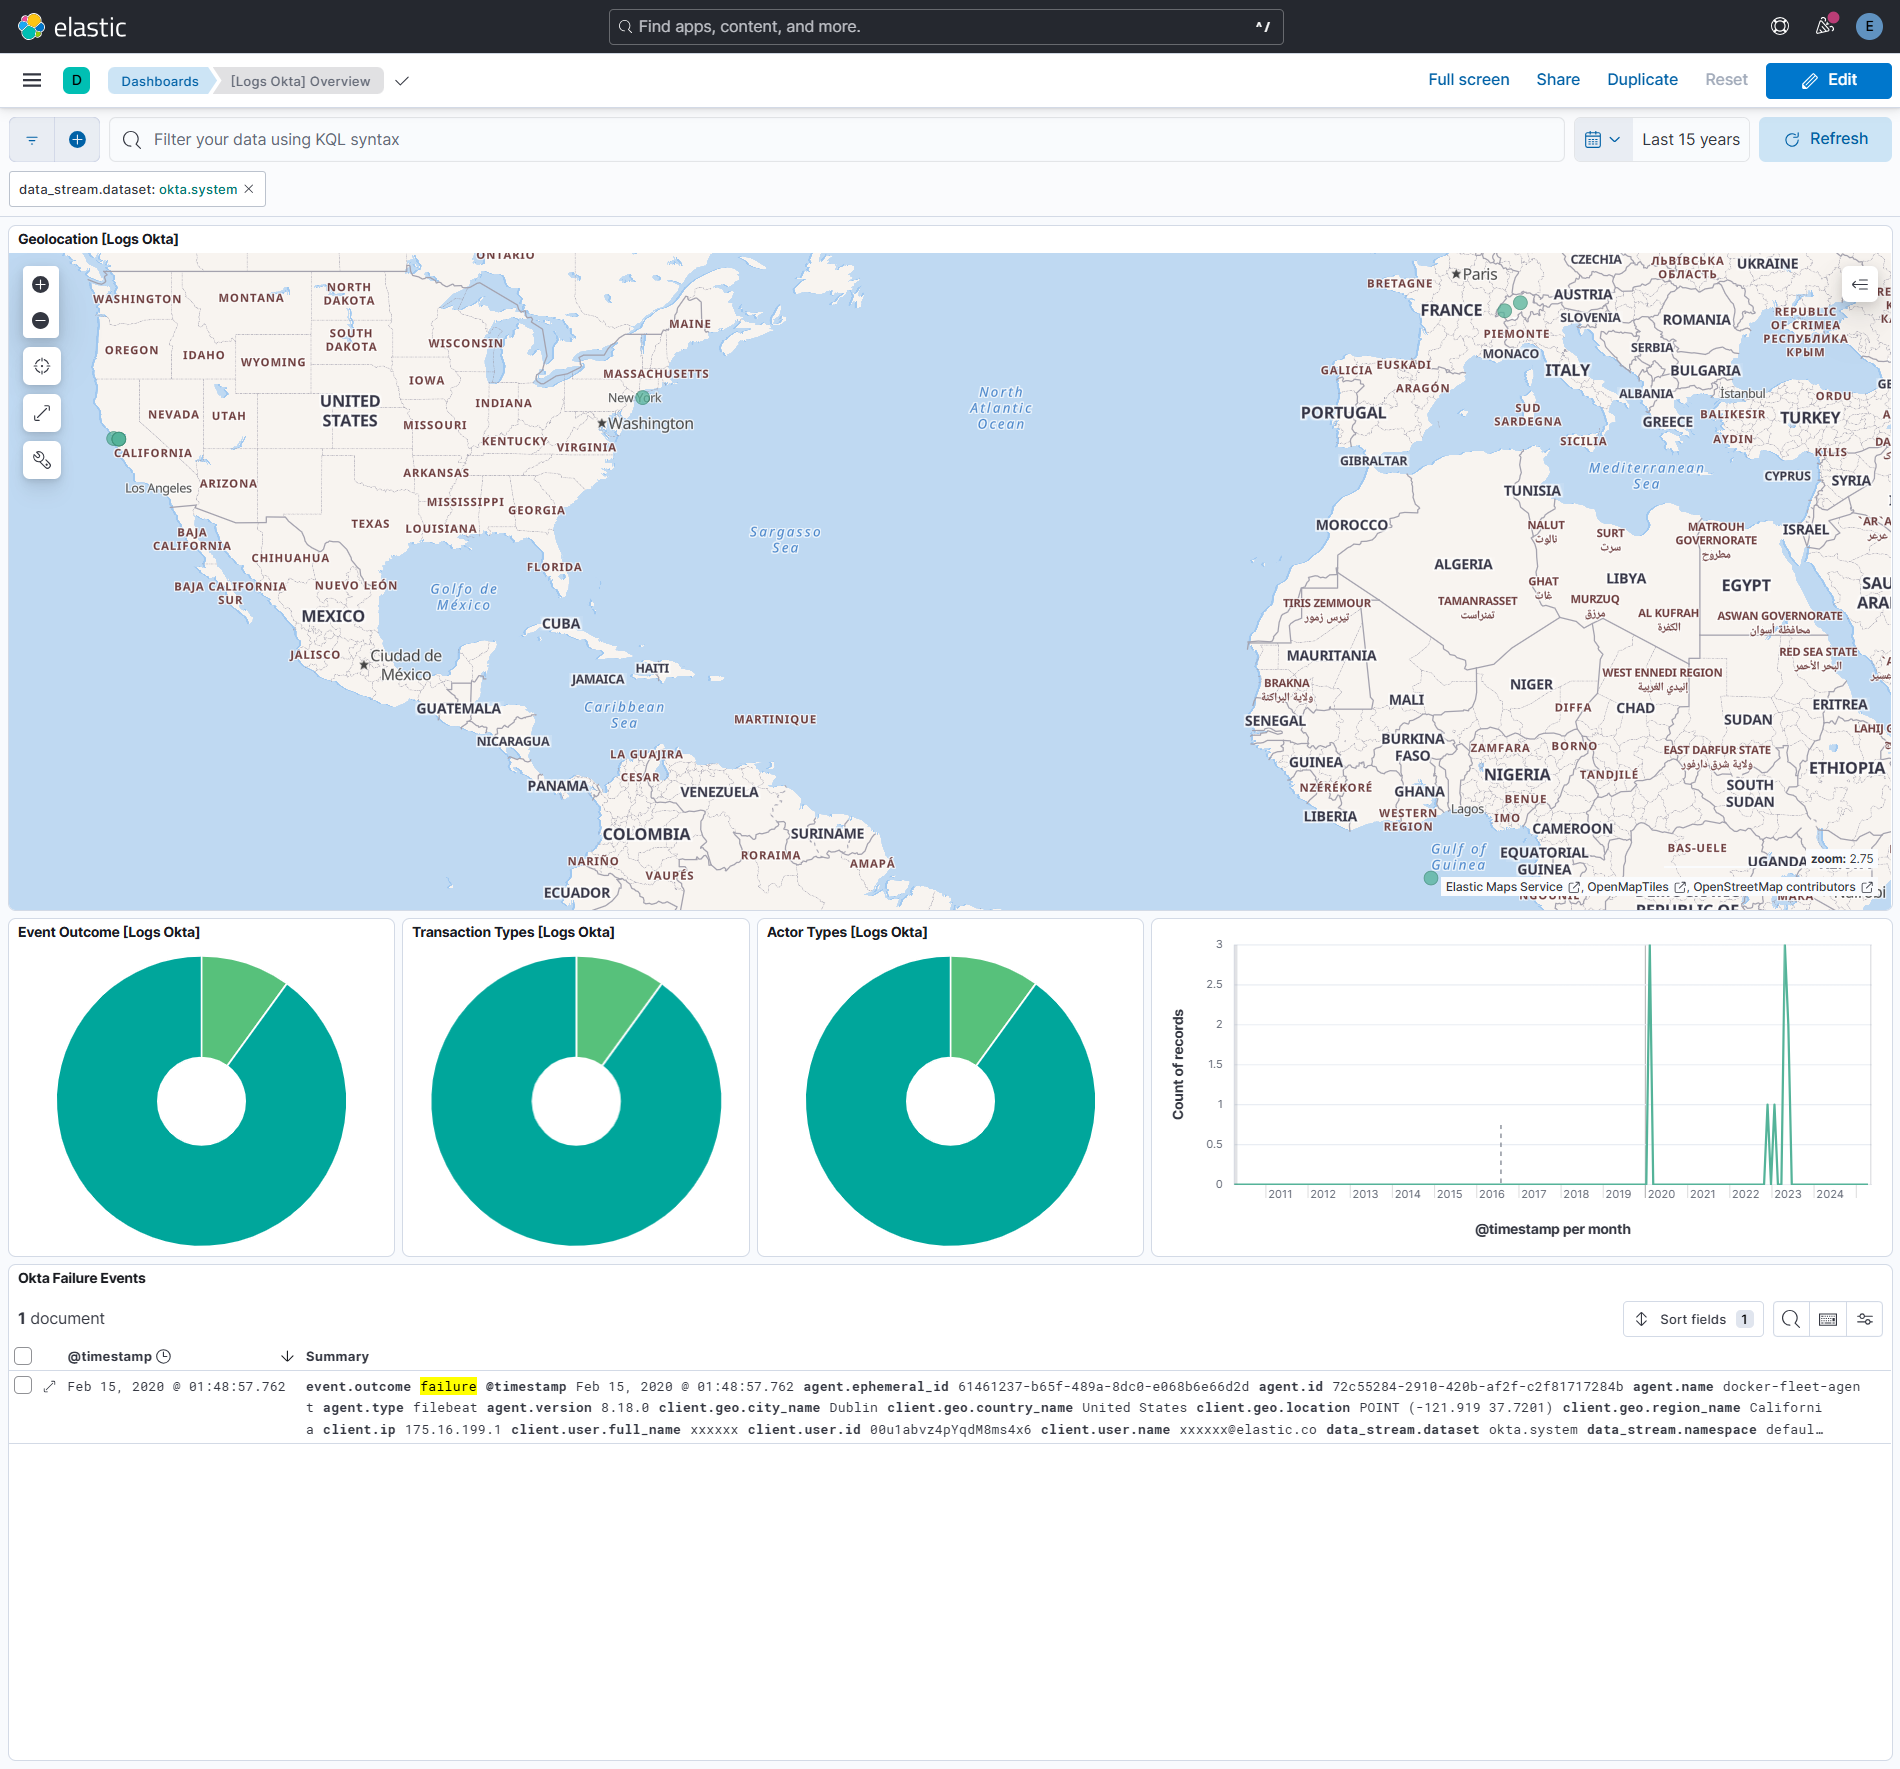Open keyboard shortcuts icon in document table
The width and height of the screenshot is (1900, 1769).
(1827, 1319)
